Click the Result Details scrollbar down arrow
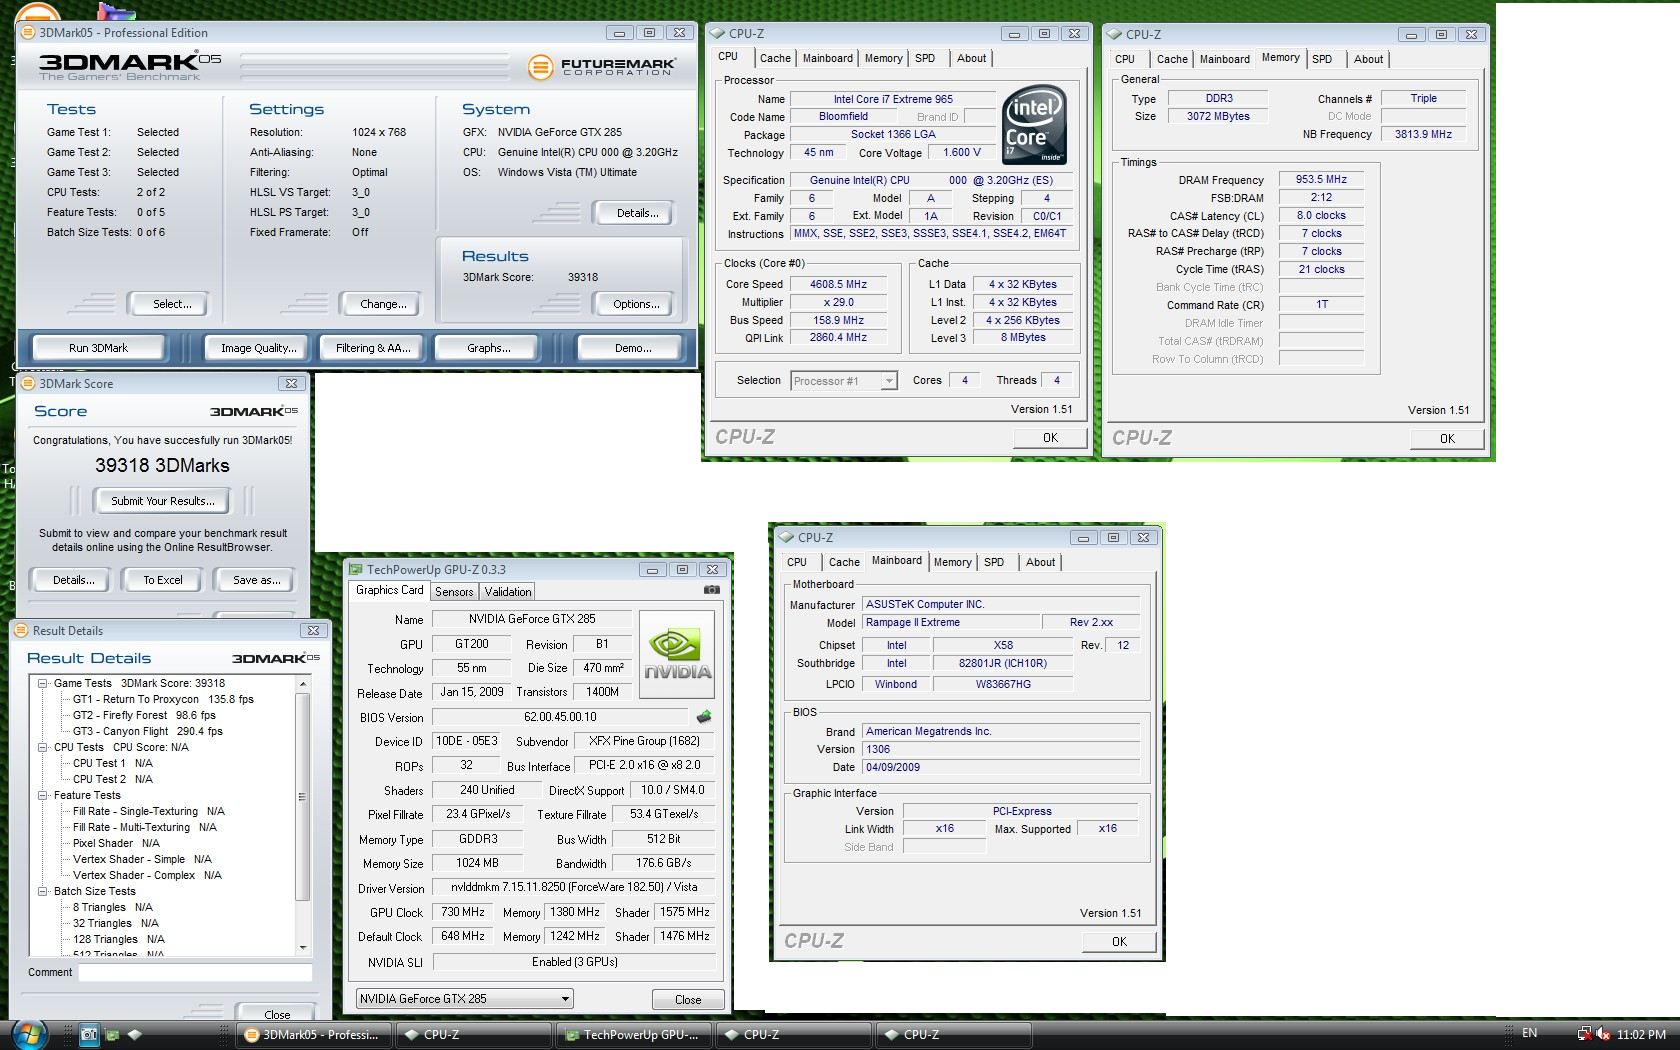 (x=303, y=947)
